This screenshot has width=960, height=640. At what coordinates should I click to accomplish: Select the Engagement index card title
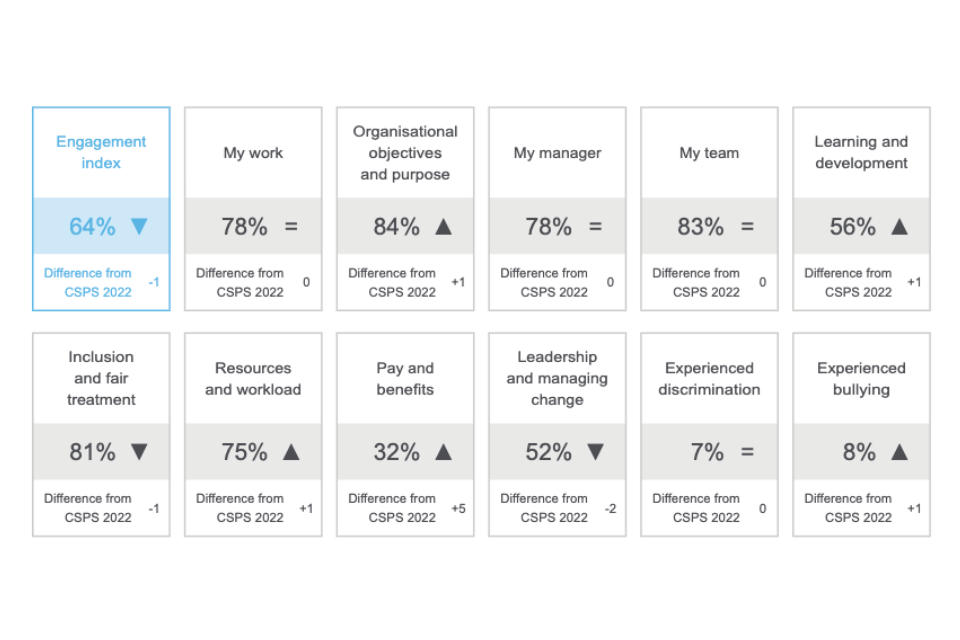[101, 152]
